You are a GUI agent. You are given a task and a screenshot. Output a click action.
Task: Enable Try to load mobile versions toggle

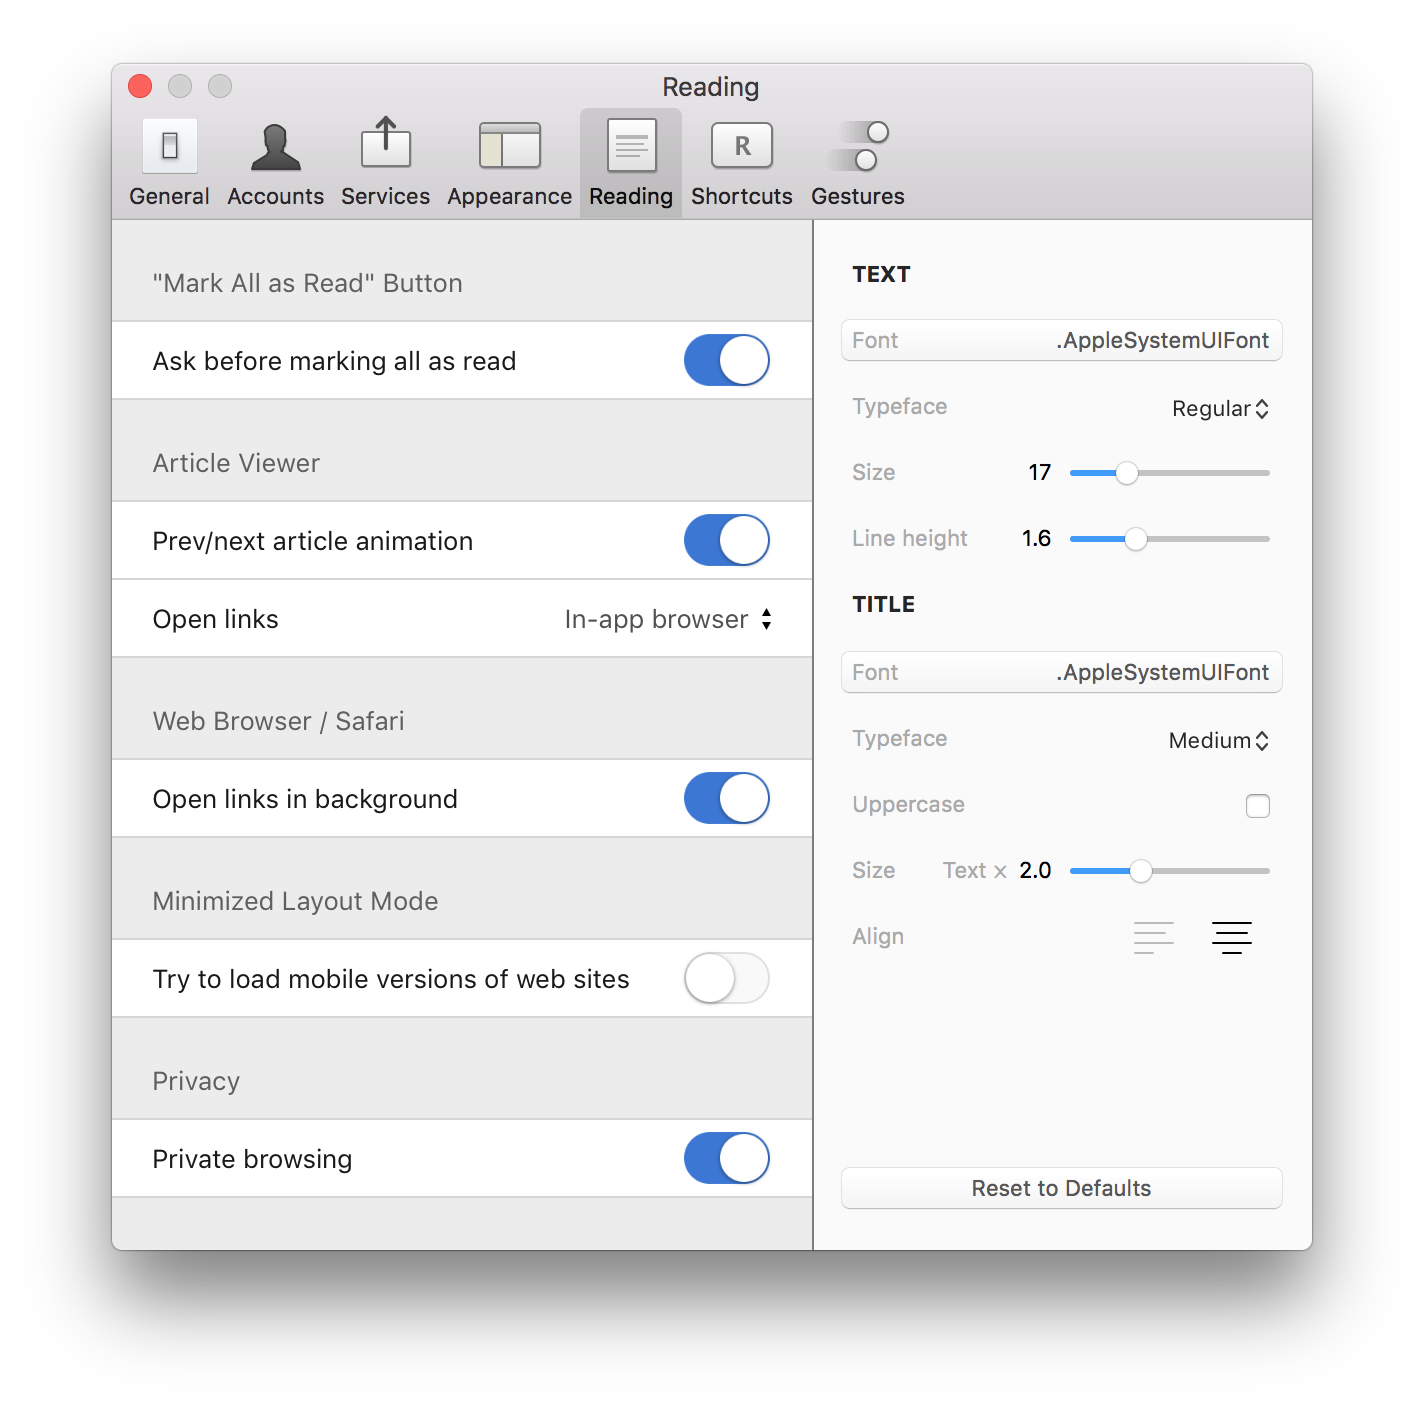click(x=726, y=979)
